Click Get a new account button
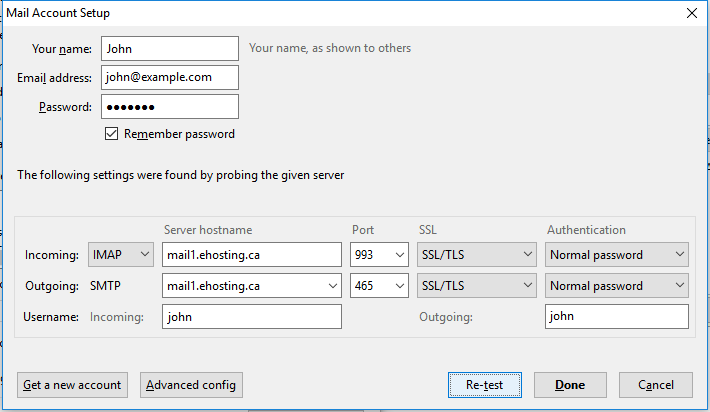 tap(72, 385)
